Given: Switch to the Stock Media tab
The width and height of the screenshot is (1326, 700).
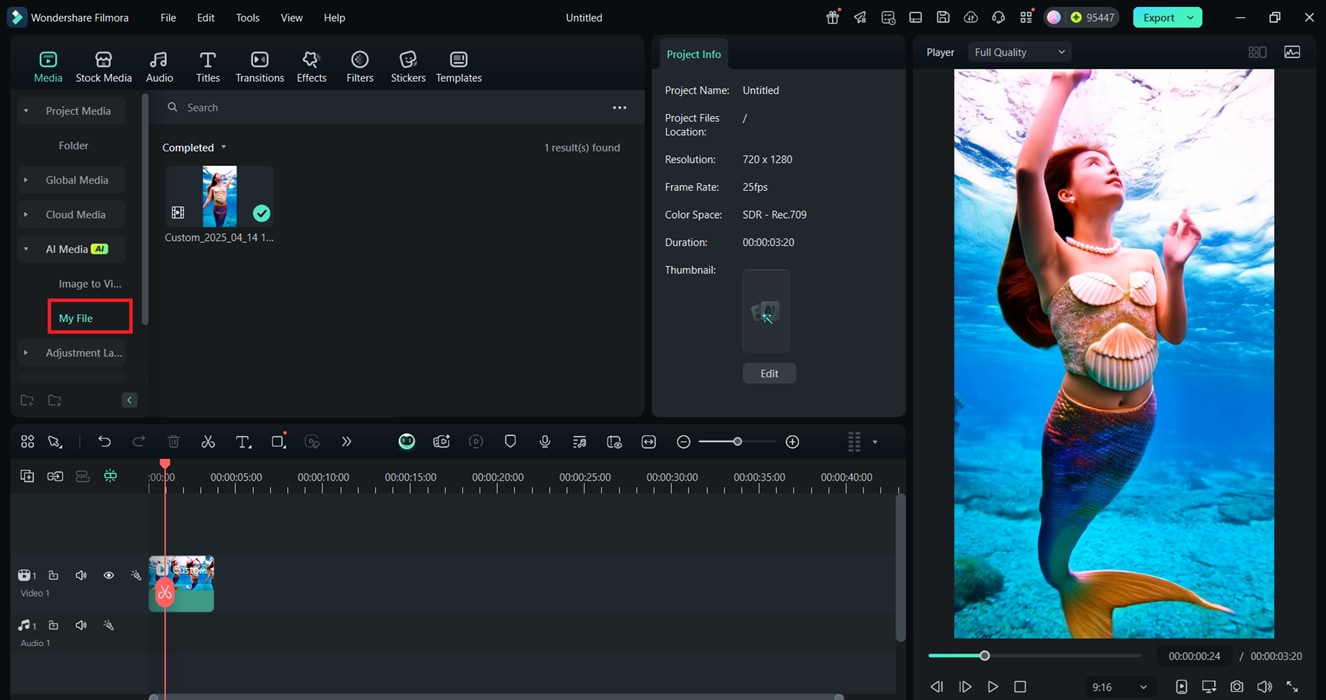Looking at the screenshot, I should pyautogui.click(x=104, y=66).
